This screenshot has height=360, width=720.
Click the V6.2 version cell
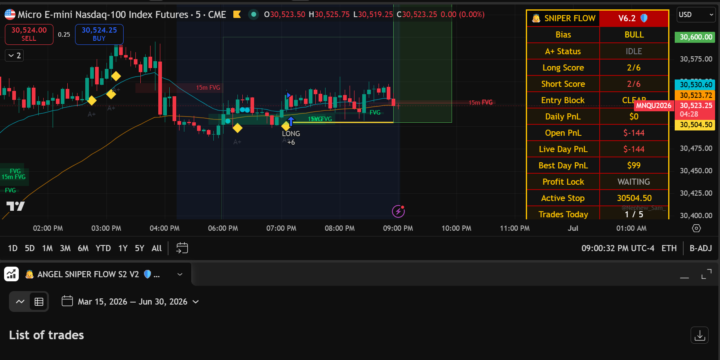pyautogui.click(x=634, y=18)
